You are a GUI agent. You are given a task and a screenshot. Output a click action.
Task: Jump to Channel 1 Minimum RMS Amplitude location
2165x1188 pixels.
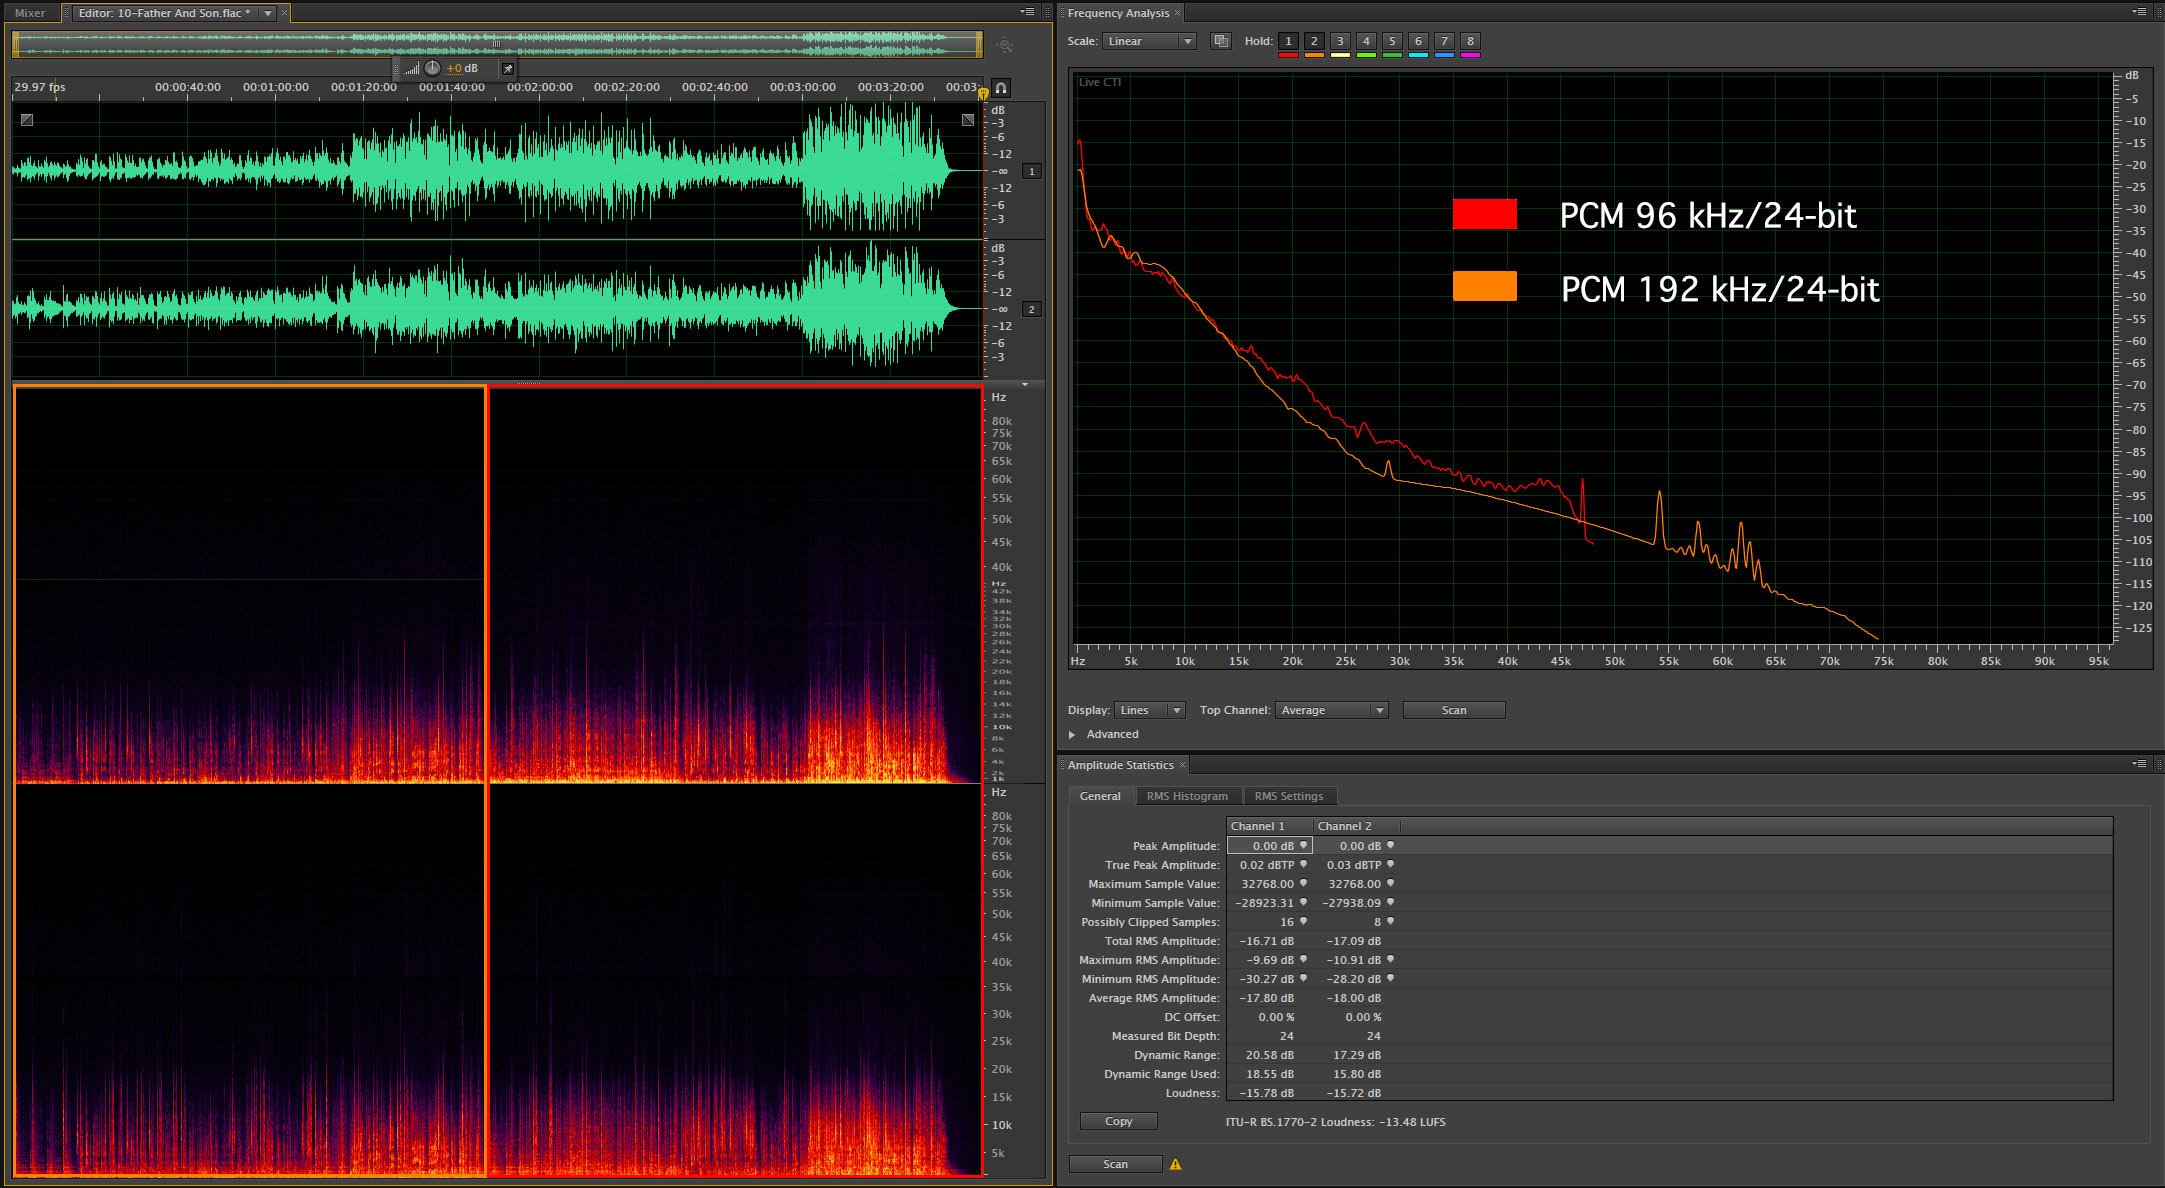pos(1303,978)
